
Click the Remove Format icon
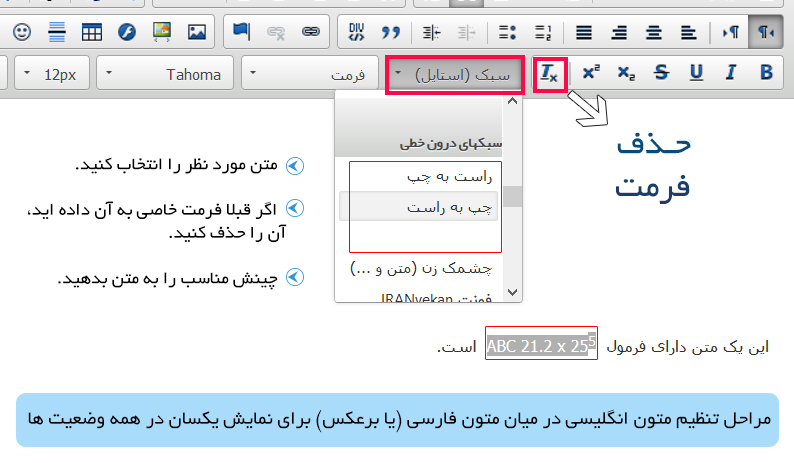click(x=551, y=74)
